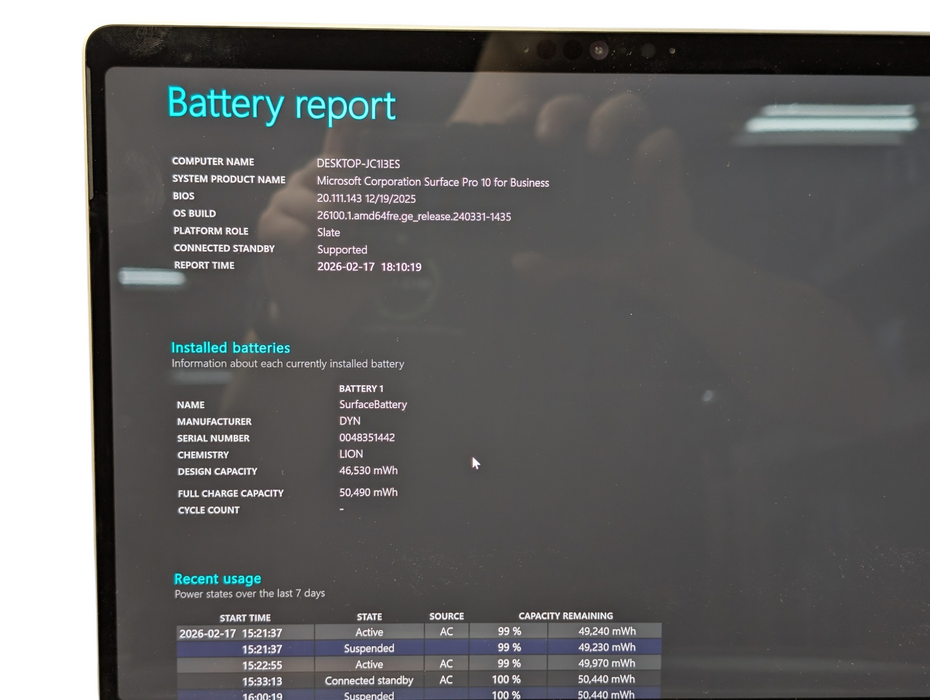This screenshot has height=700, width=930.
Task: Select the Connected standby row at 15:33:13
Action: 370,680
